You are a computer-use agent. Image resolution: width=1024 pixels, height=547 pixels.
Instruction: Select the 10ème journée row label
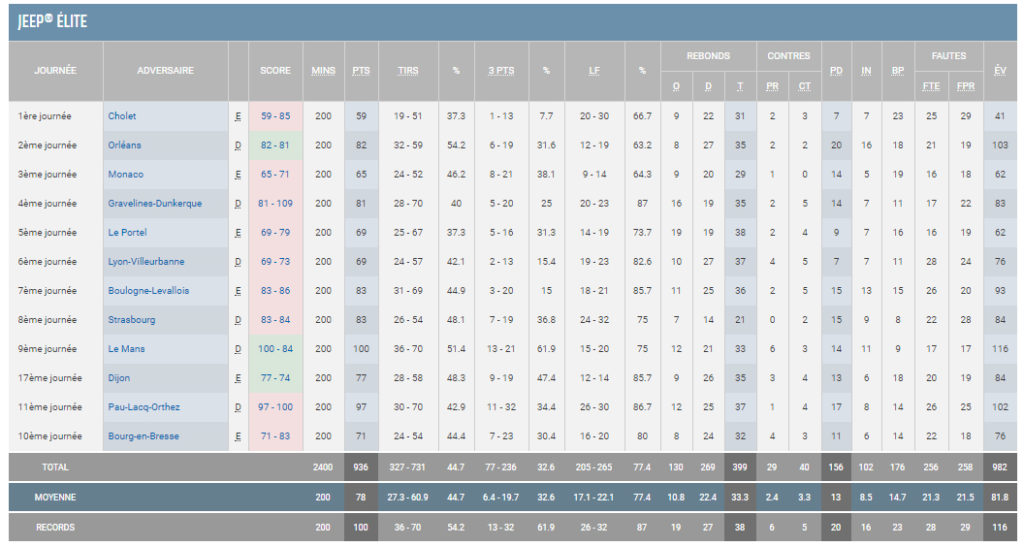click(x=50, y=436)
